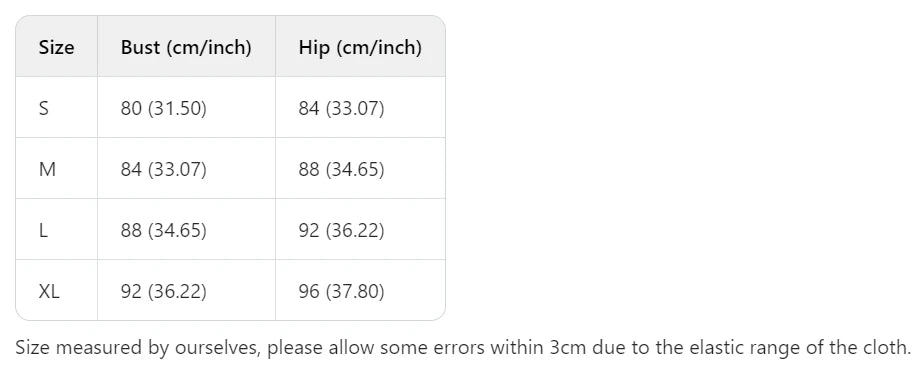924x376 pixels.
Task: Select the M size cell
Action: pyautogui.click(x=57, y=169)
